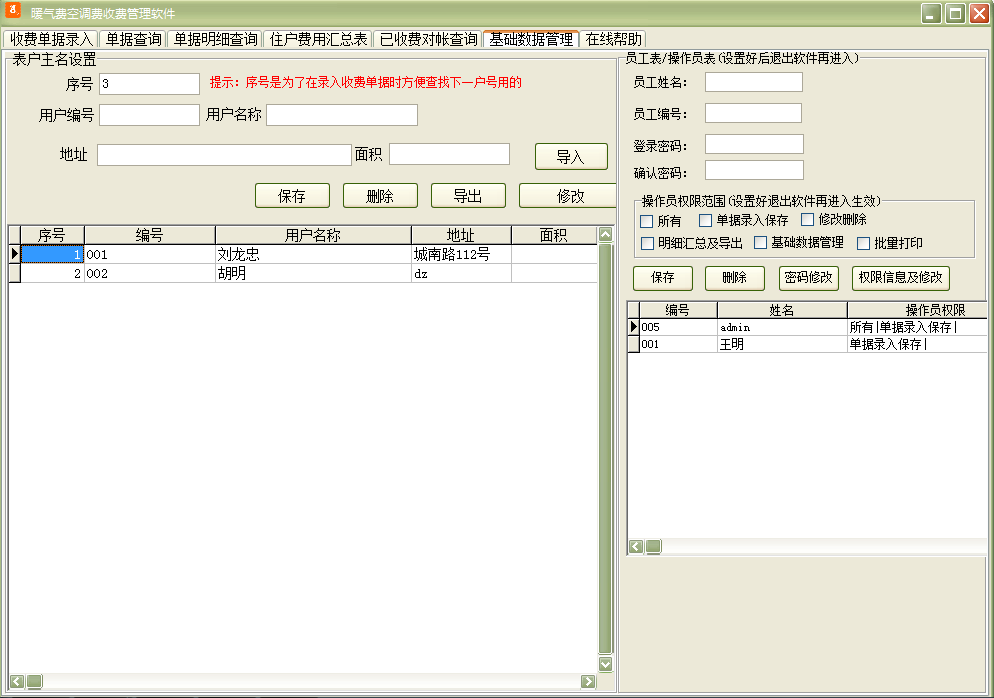Toggle the 批量打印 checkbox
This screenshot has height=698, width=994.
point(863,243)
